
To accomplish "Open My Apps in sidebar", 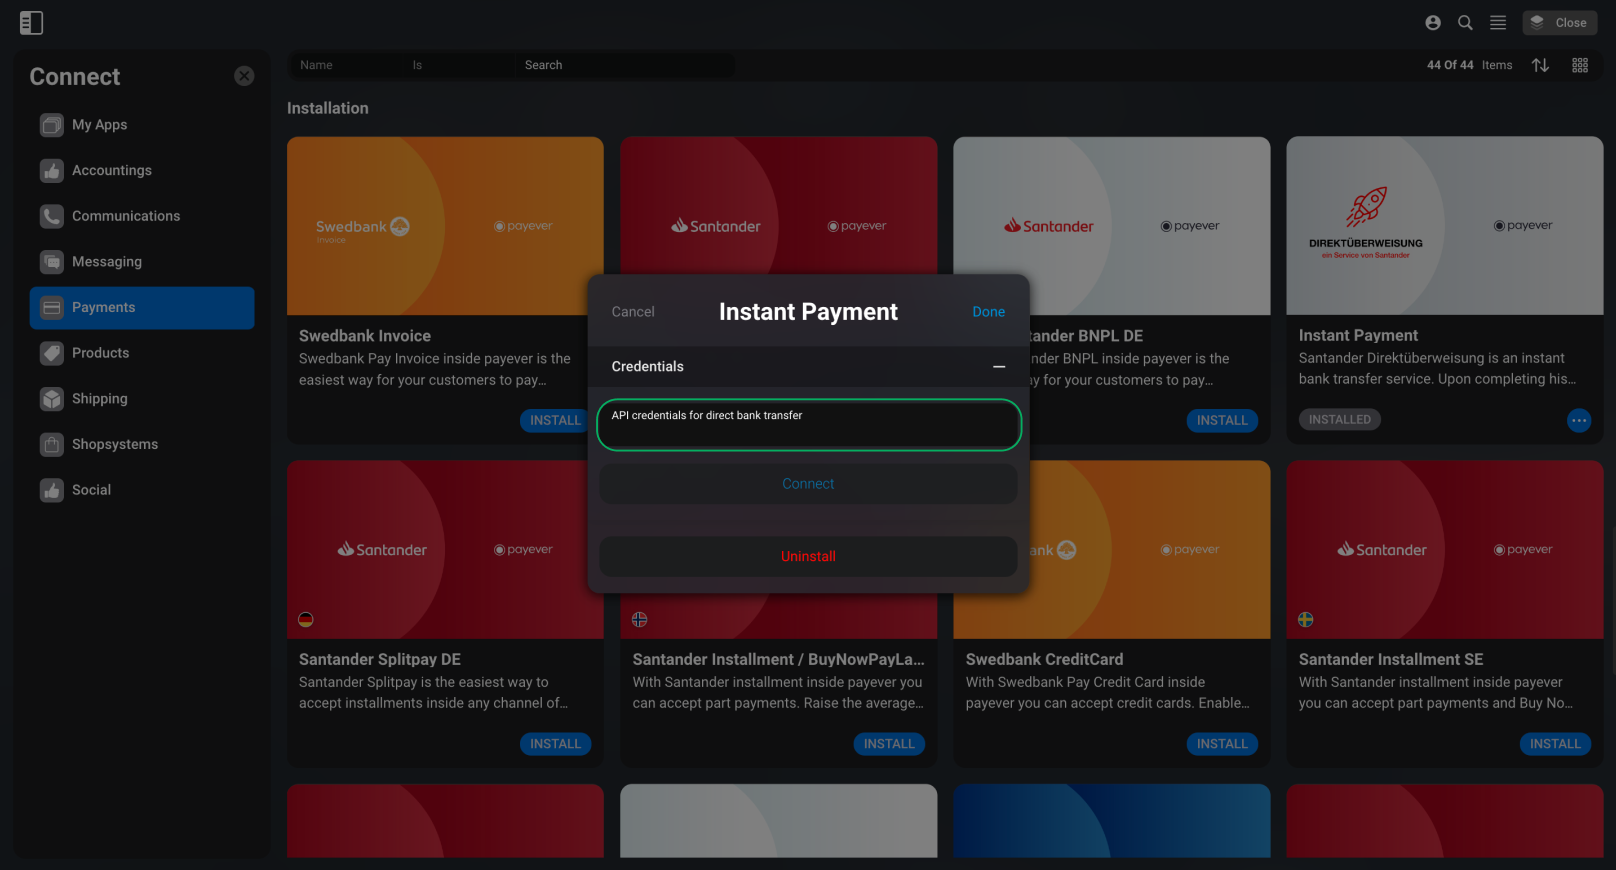I will coord(142,125).
